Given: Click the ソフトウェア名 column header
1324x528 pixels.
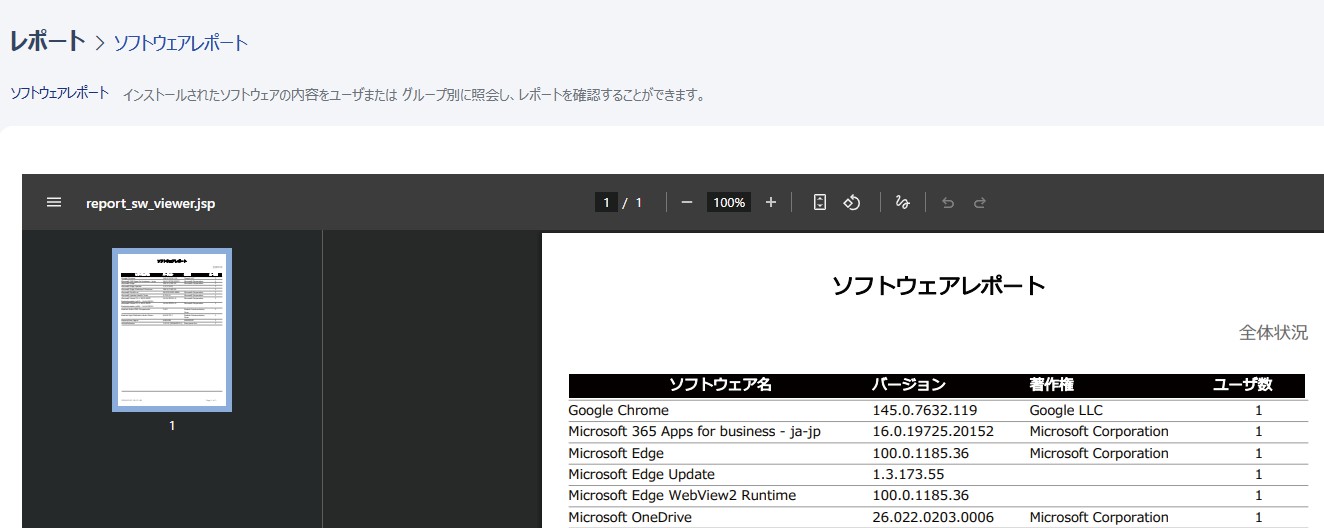Looking at the screenshot, I should click(x=720, y=385).
